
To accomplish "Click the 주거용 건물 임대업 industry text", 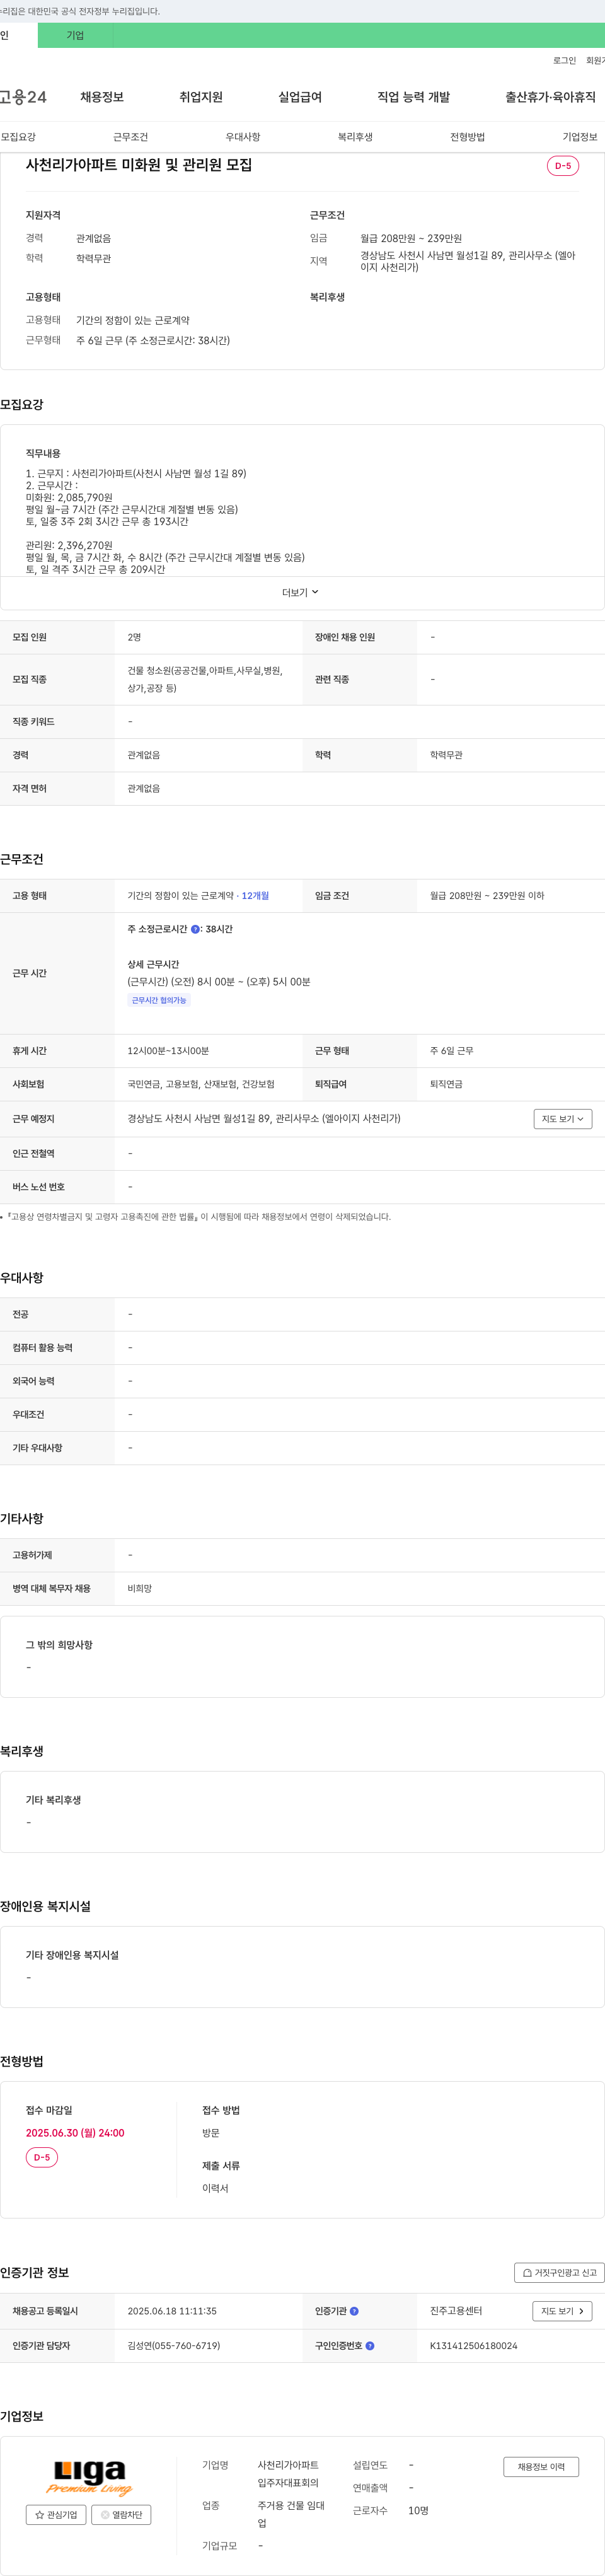I will click(x=291, y=2514).
